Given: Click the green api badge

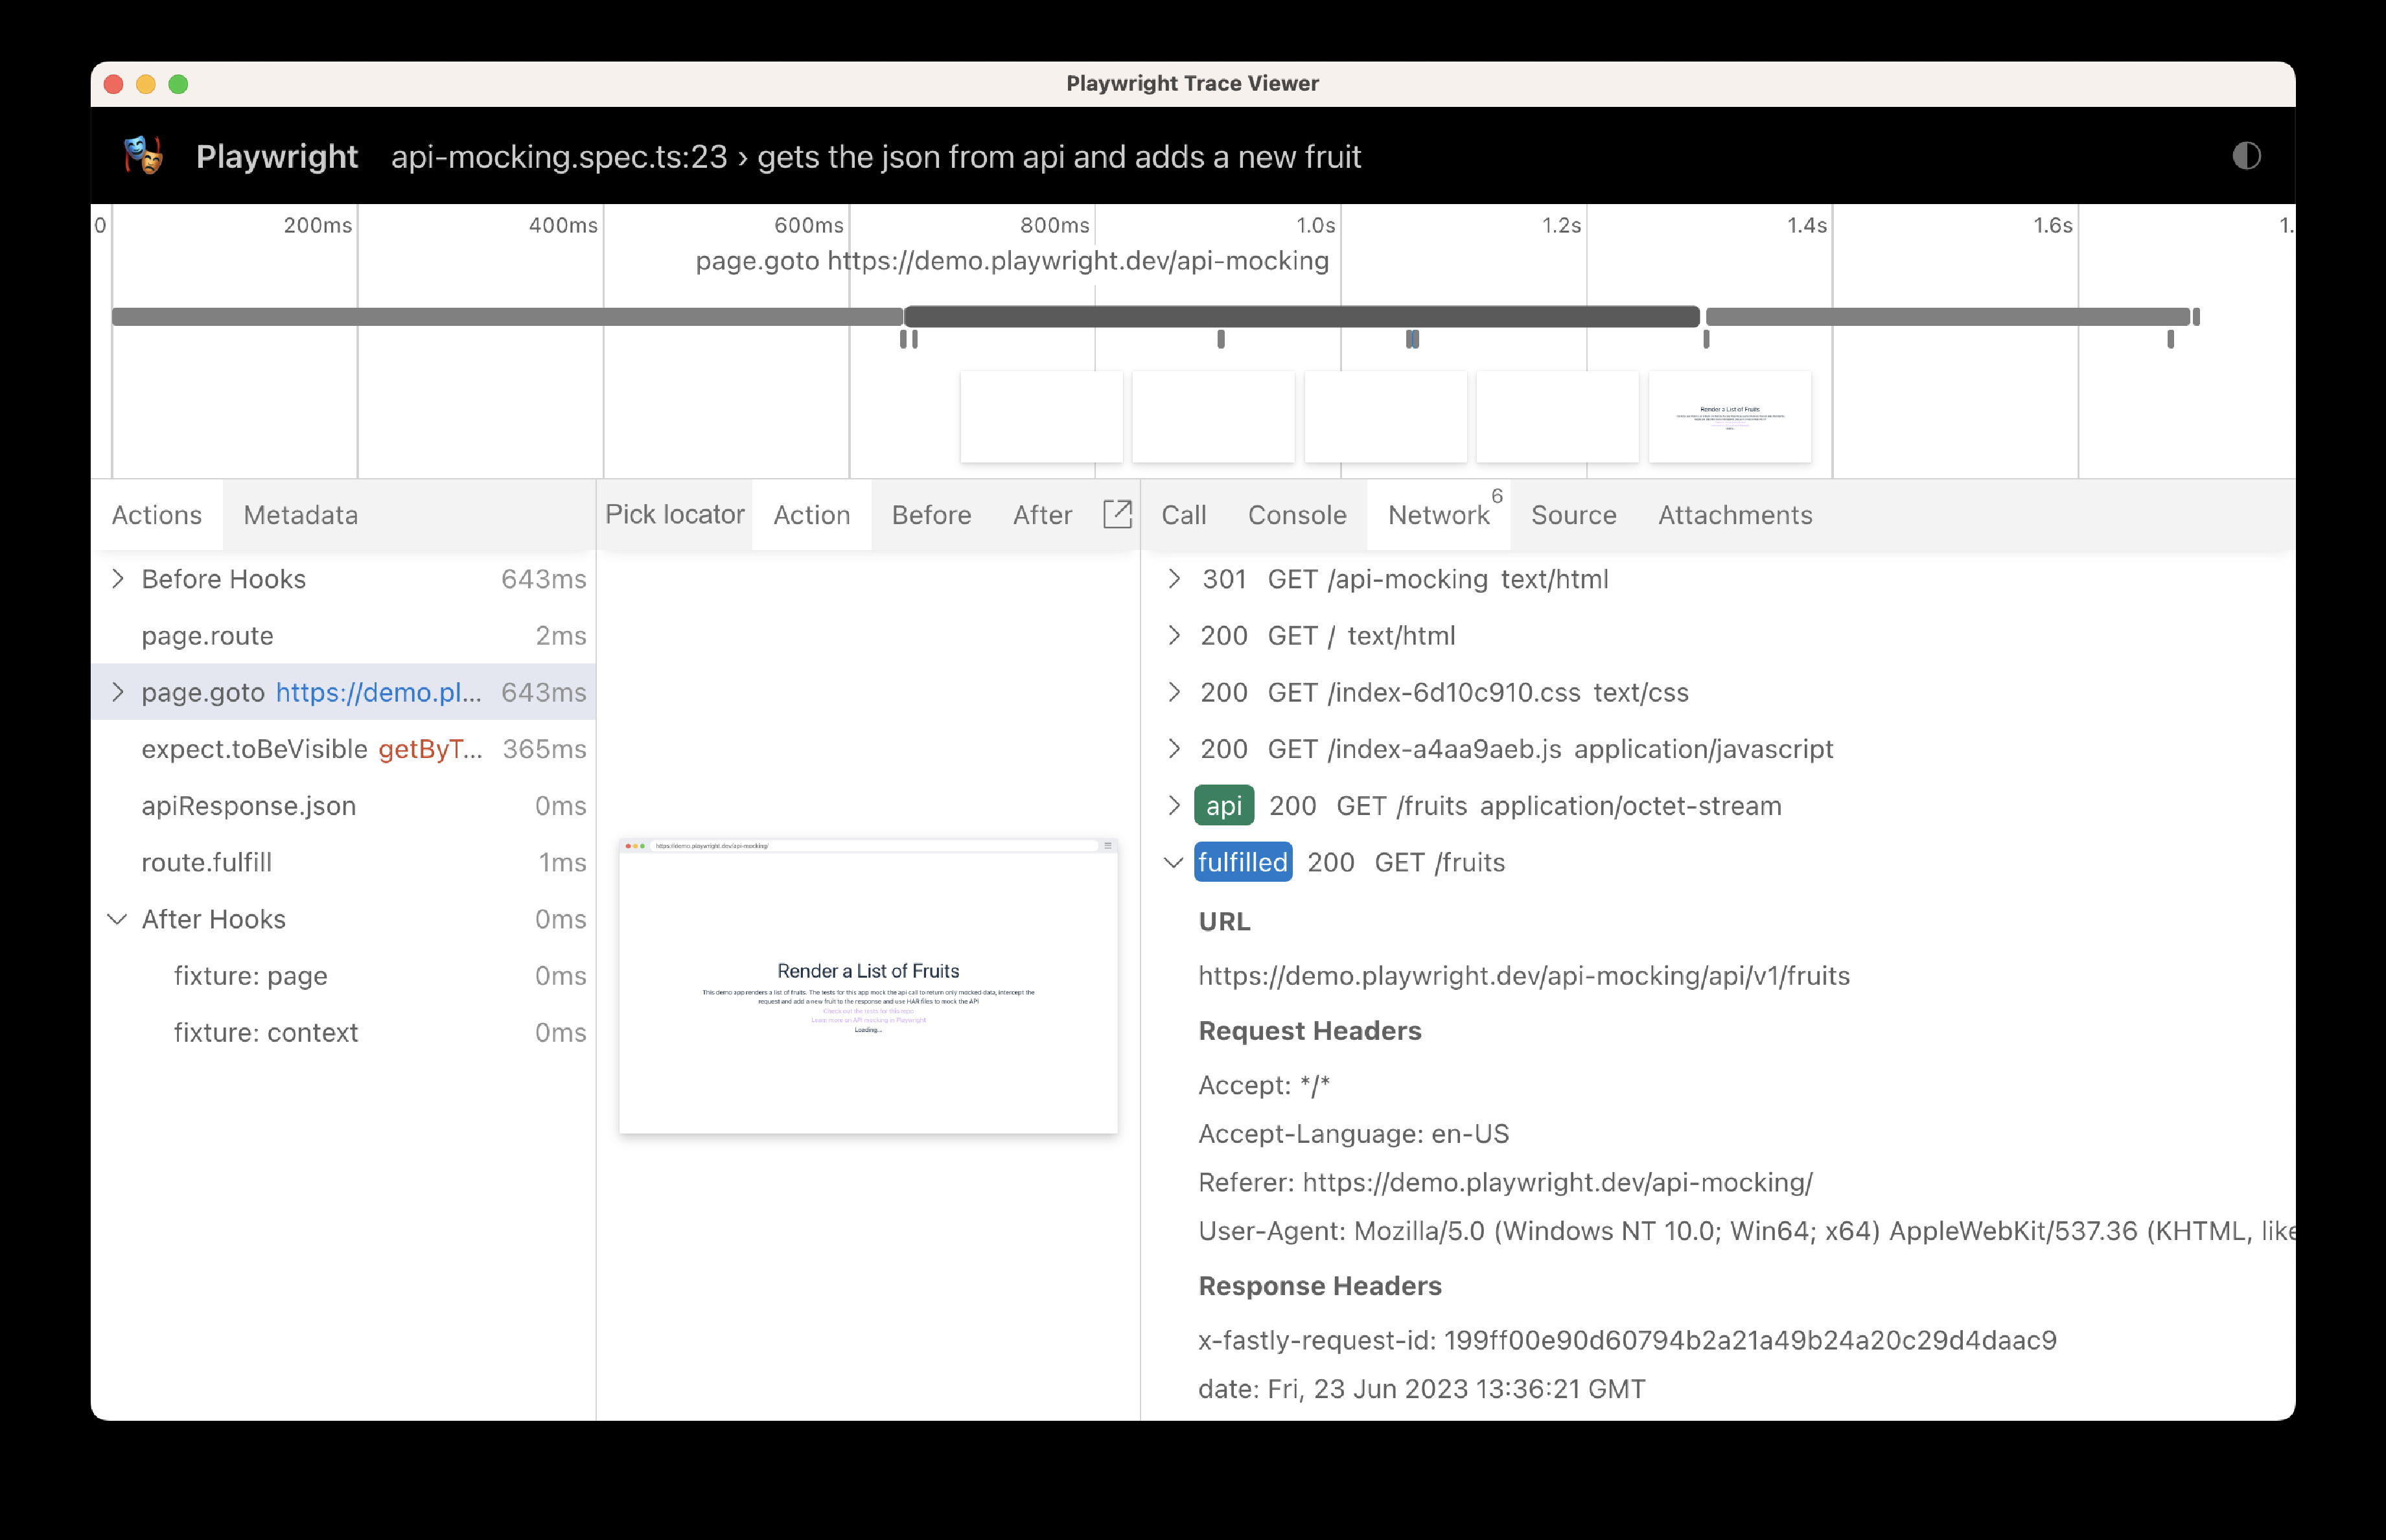Looking at the screenshot, I should tap(1224, 806).
